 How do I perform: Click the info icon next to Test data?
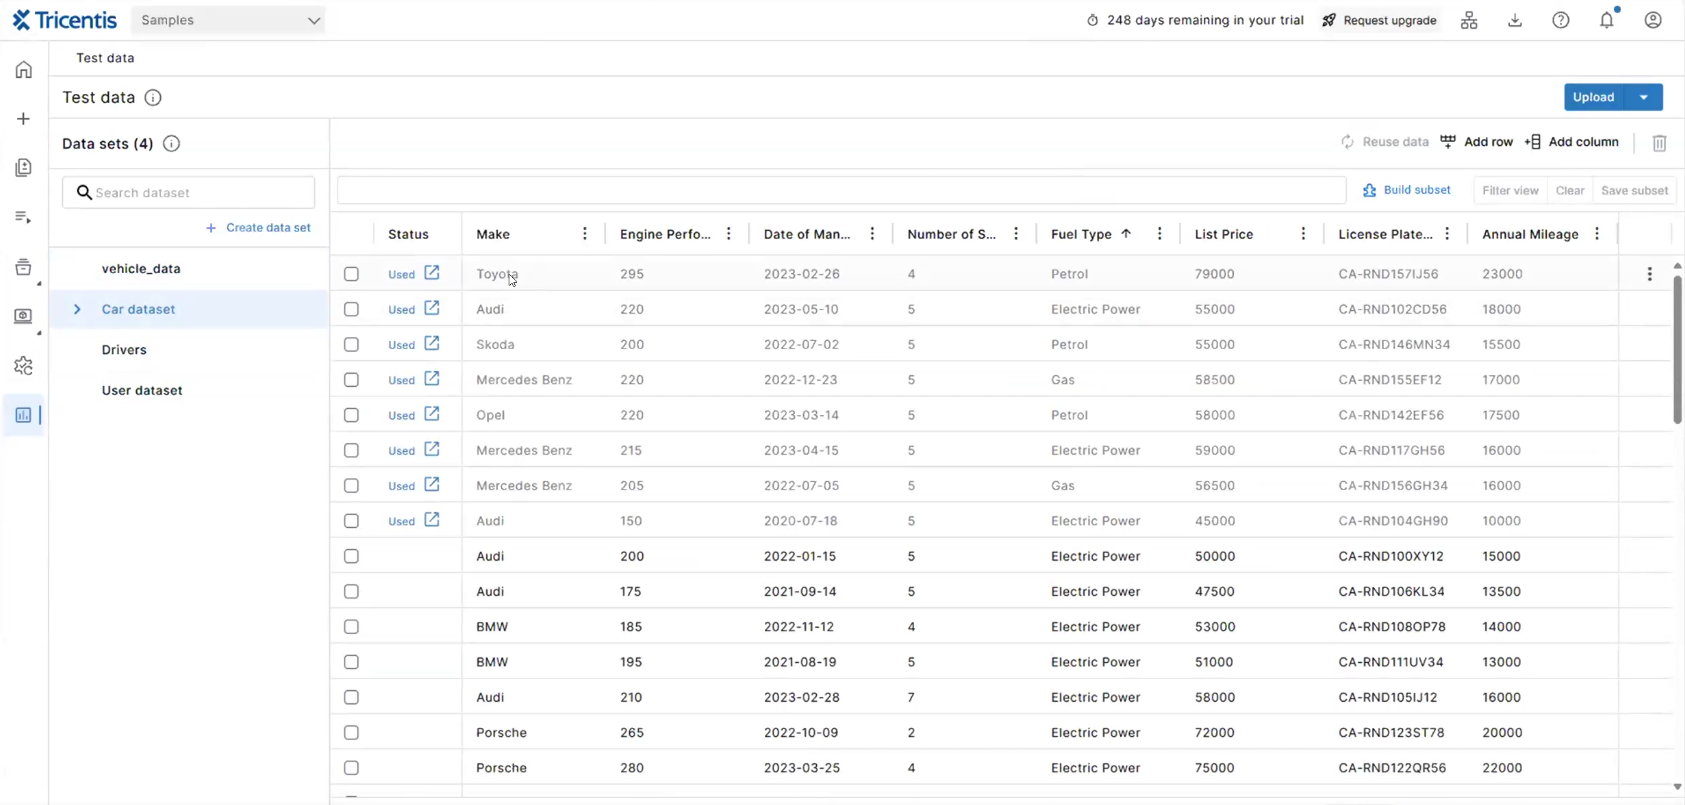(x=153, y=98)
